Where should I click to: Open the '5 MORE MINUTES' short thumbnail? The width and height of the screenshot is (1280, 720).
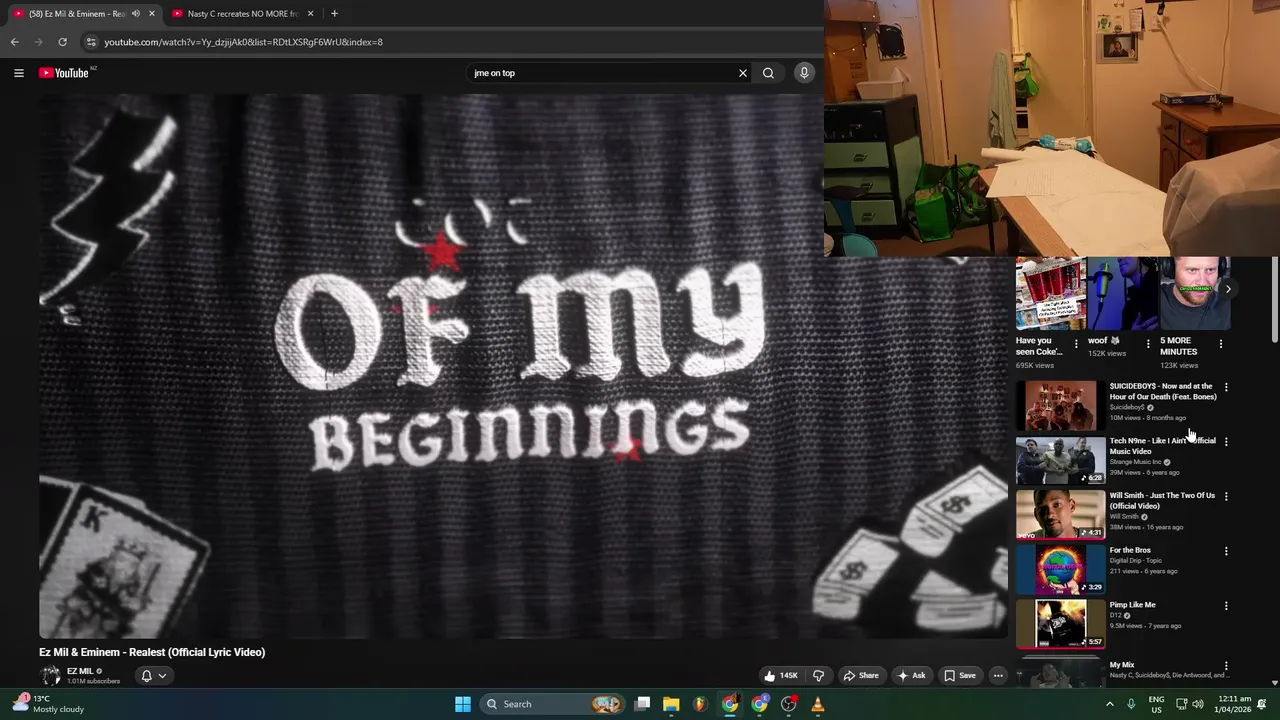click(1195, 293)
